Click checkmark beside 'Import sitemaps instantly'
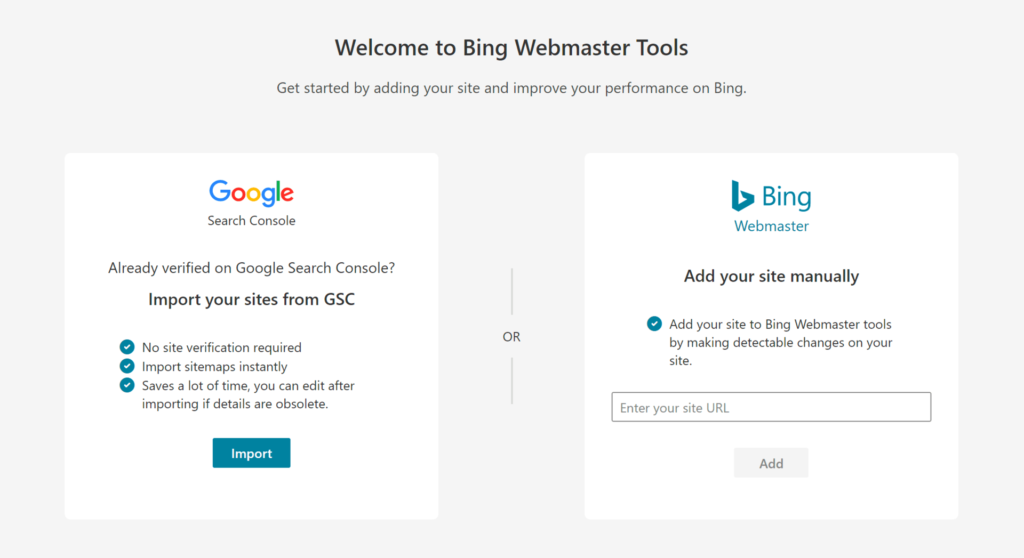Screen dimensions: 1024x558 coord(127,366)
